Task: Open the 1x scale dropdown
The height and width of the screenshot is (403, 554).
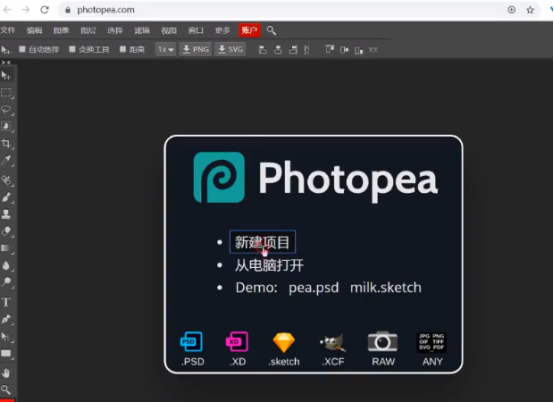Action: (165, 49)
